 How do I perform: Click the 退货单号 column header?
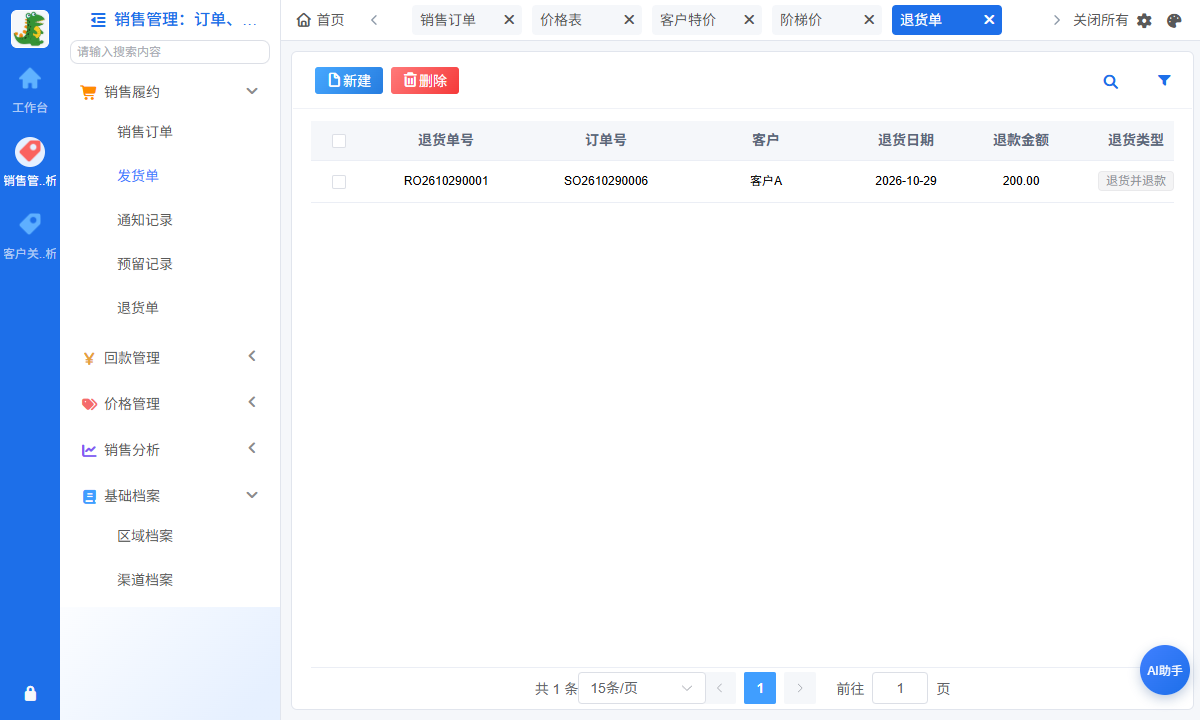(x=446, y=141)
